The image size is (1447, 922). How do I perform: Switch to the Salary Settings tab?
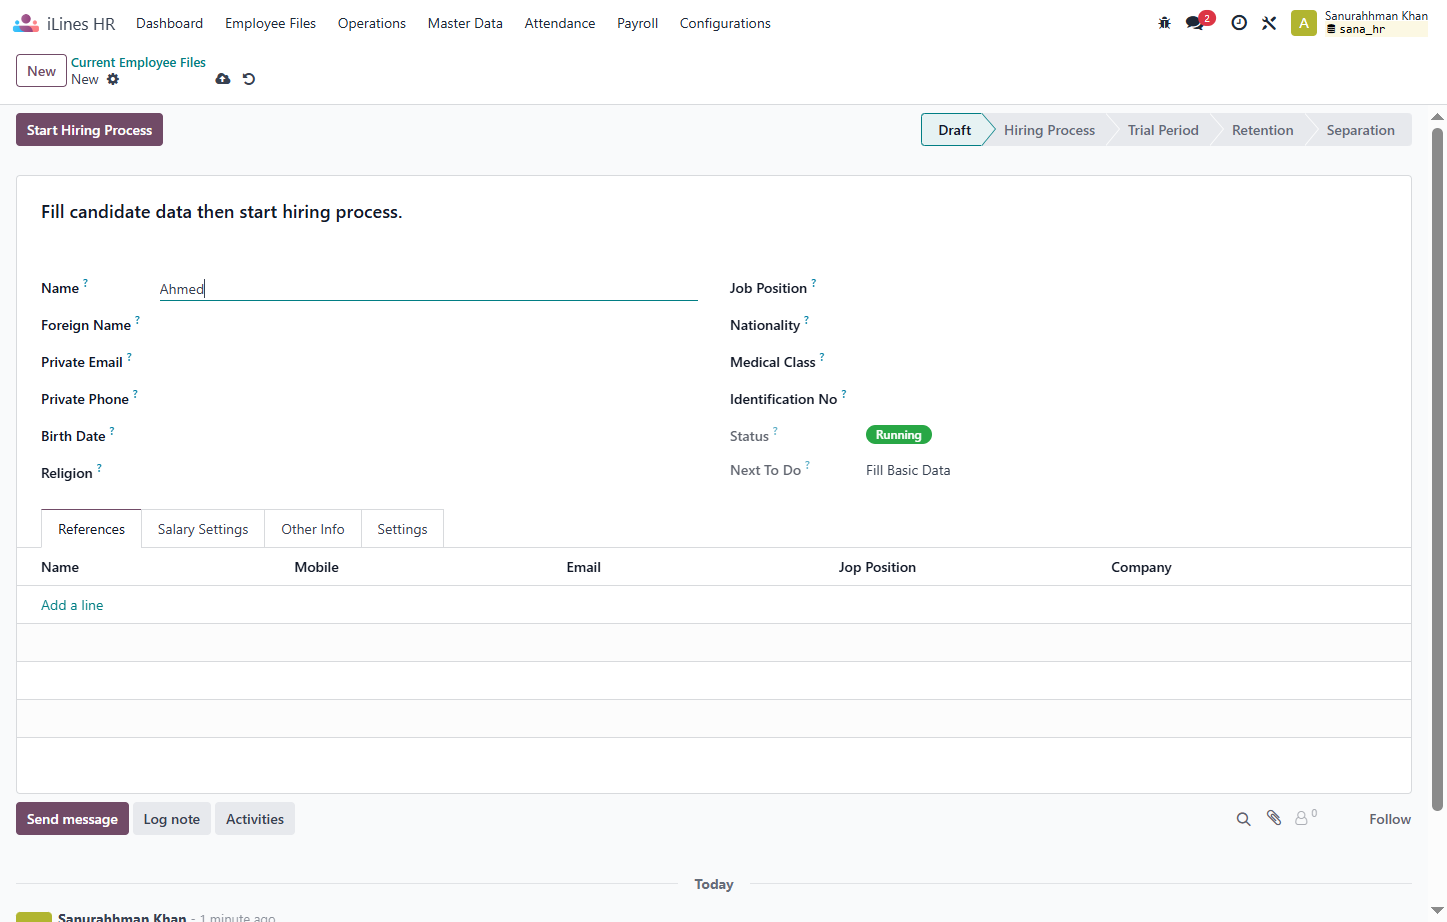pos(203,529)
